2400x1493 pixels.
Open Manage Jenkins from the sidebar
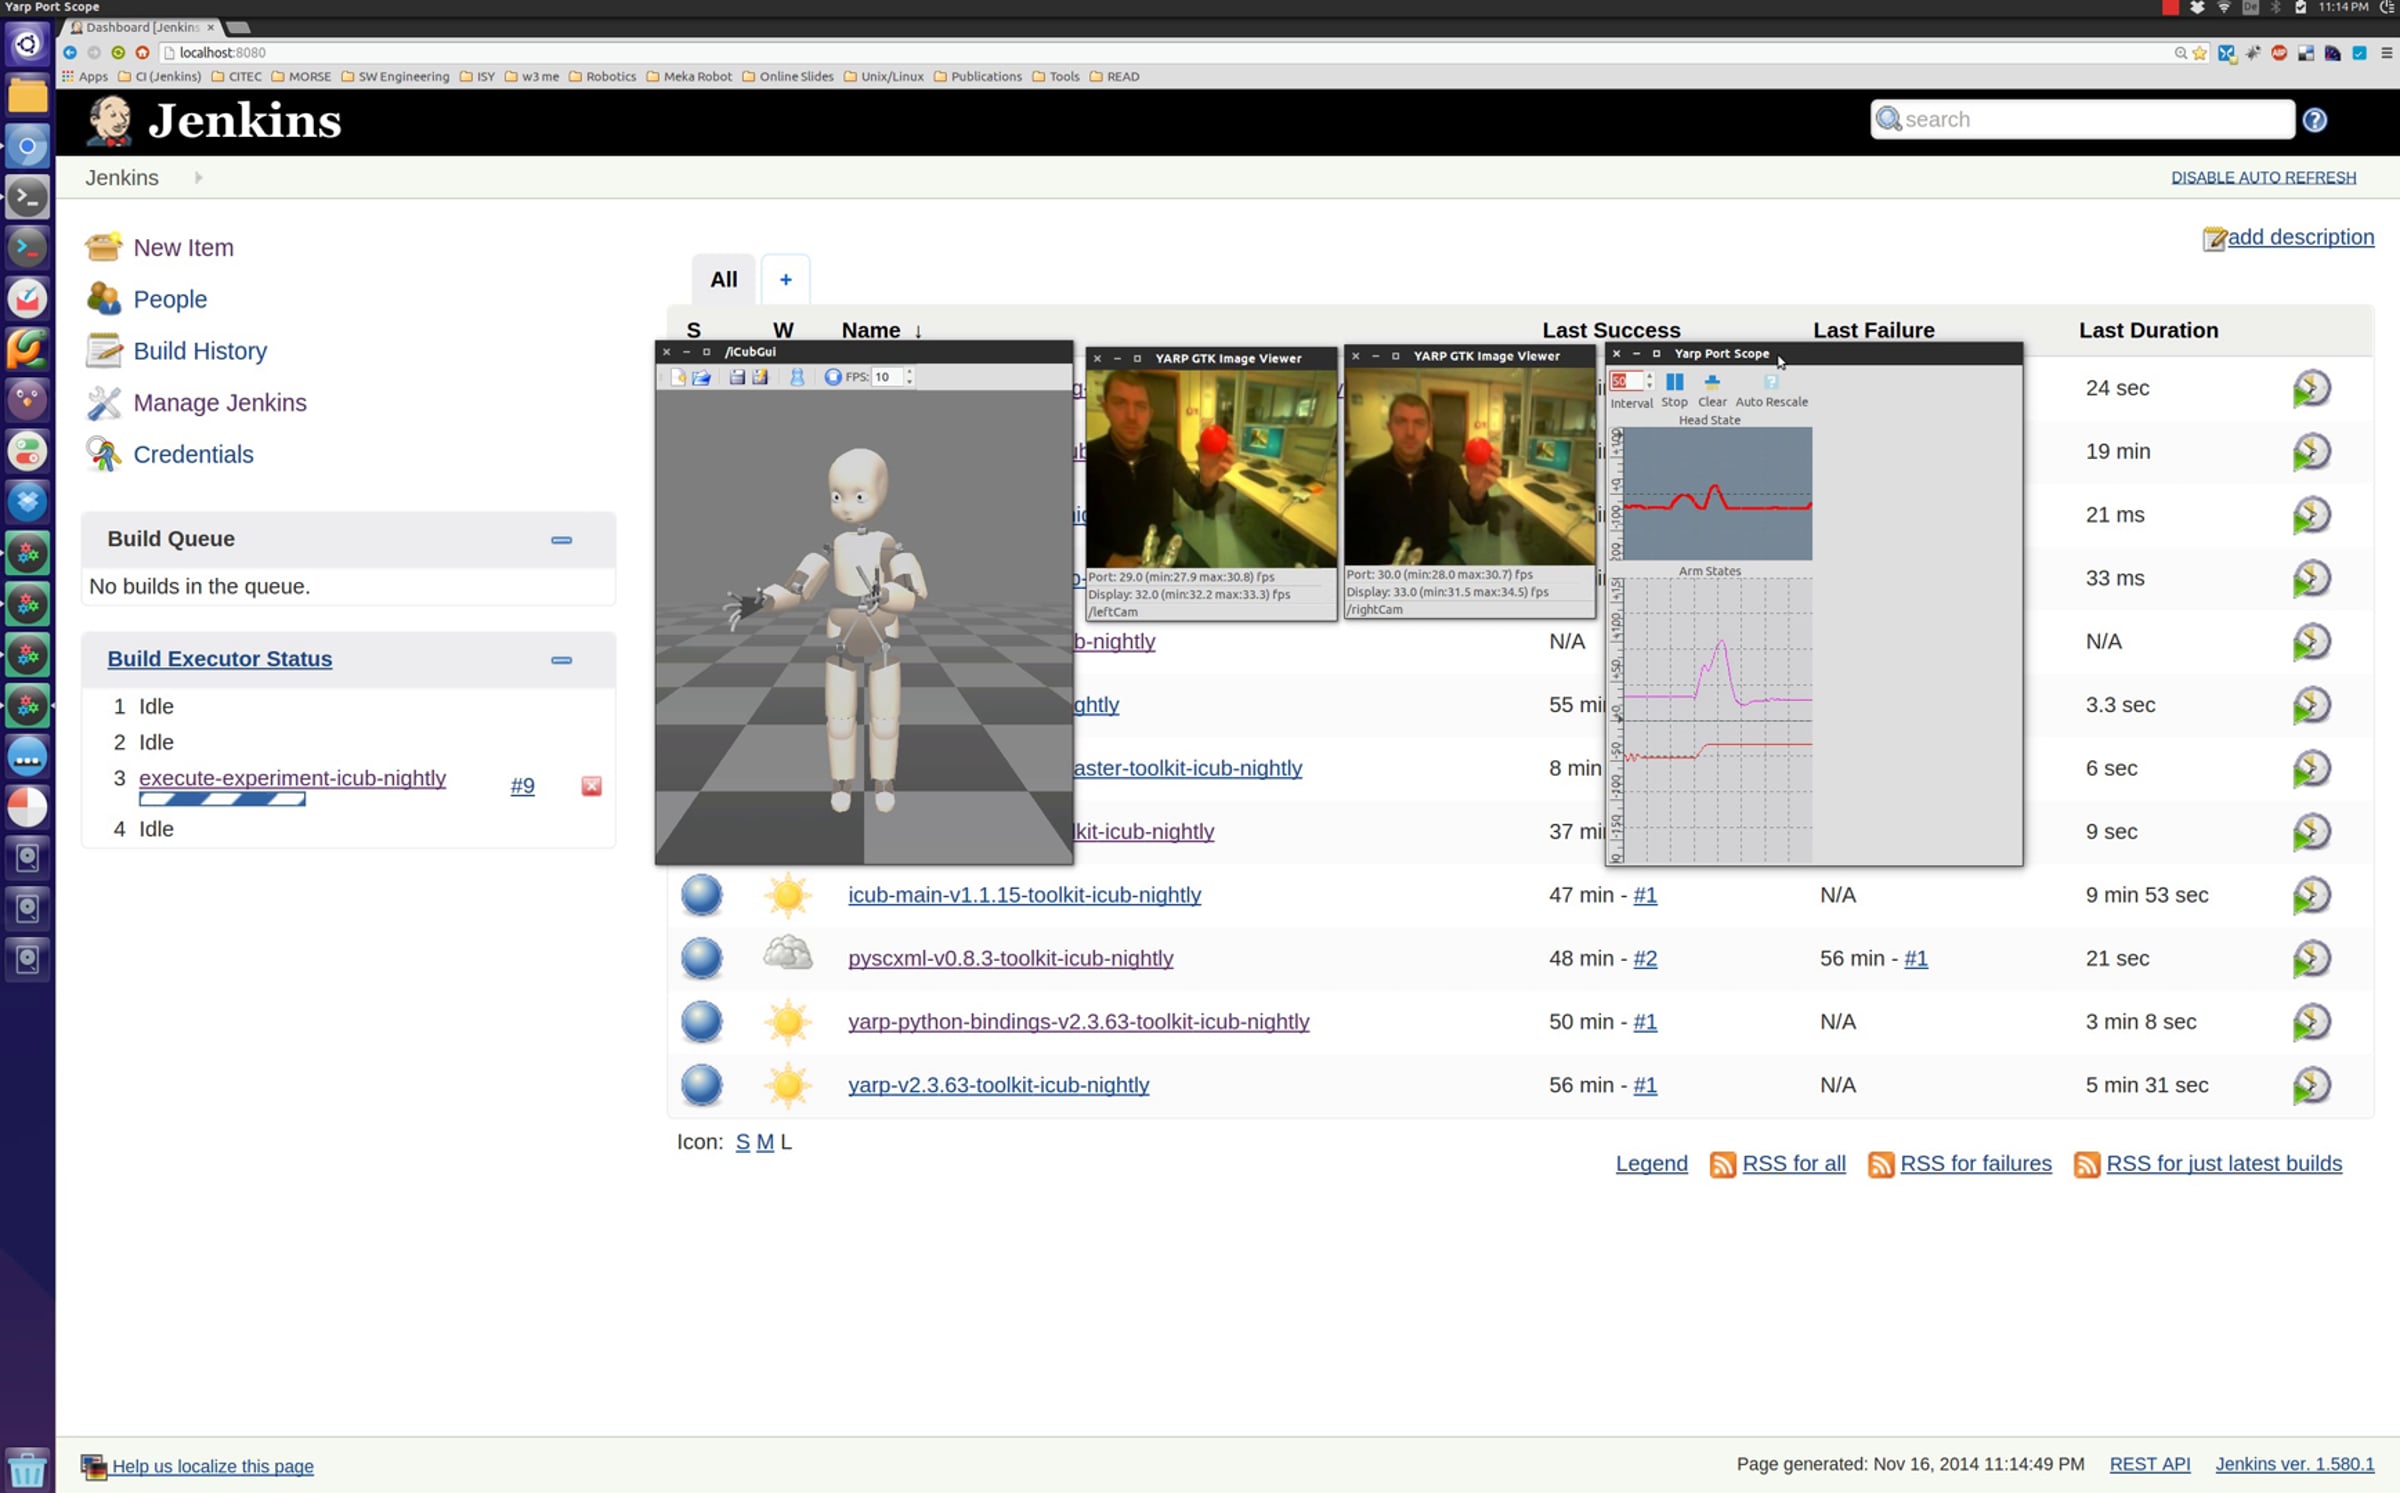219,402
